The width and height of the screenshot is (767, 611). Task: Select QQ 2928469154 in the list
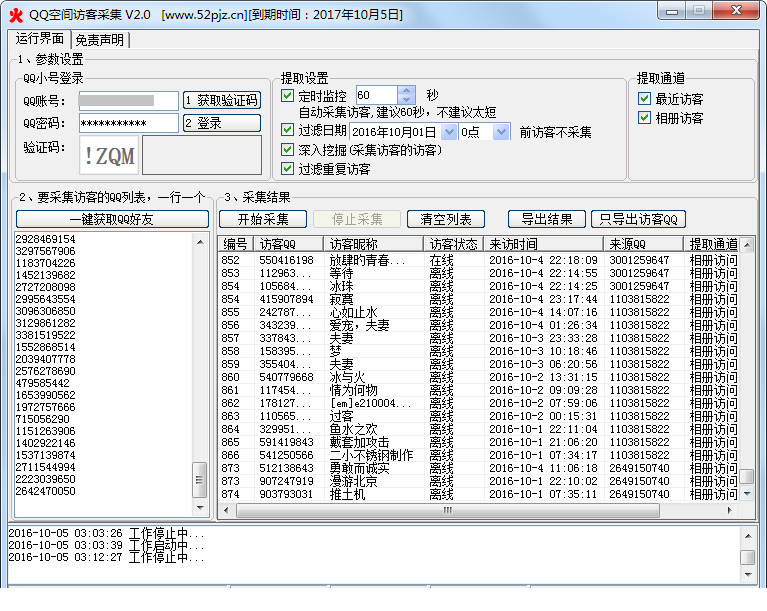pos(45,239)
